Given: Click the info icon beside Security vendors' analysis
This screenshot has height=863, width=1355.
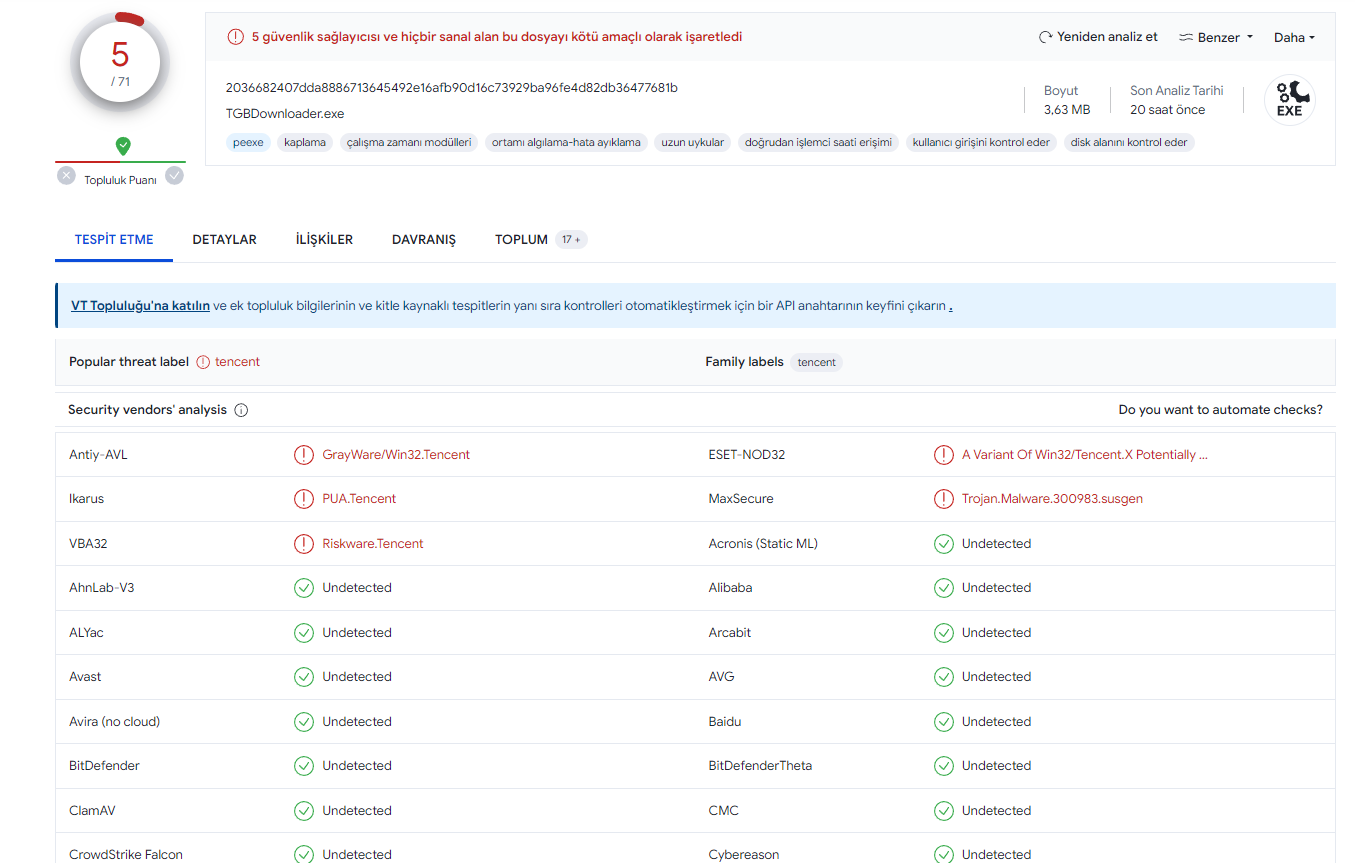Looking at the screenshot, I should (241, 410).
